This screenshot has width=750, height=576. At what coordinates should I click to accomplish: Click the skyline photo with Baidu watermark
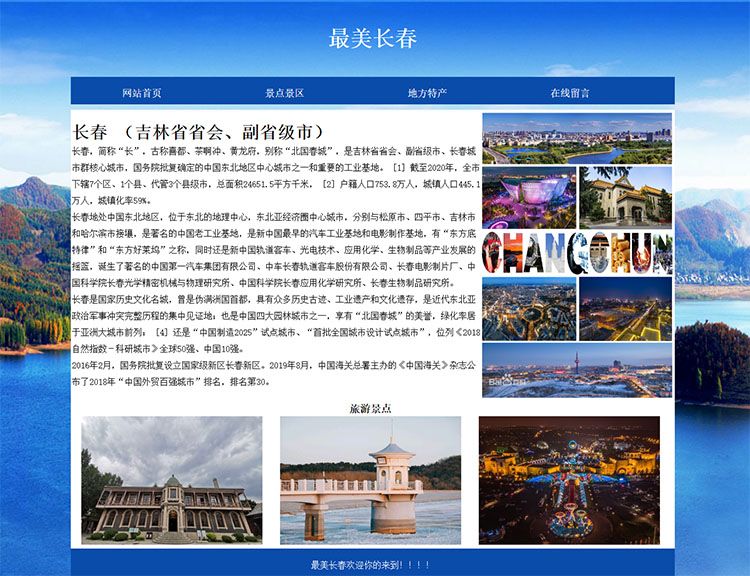point(577,370)
